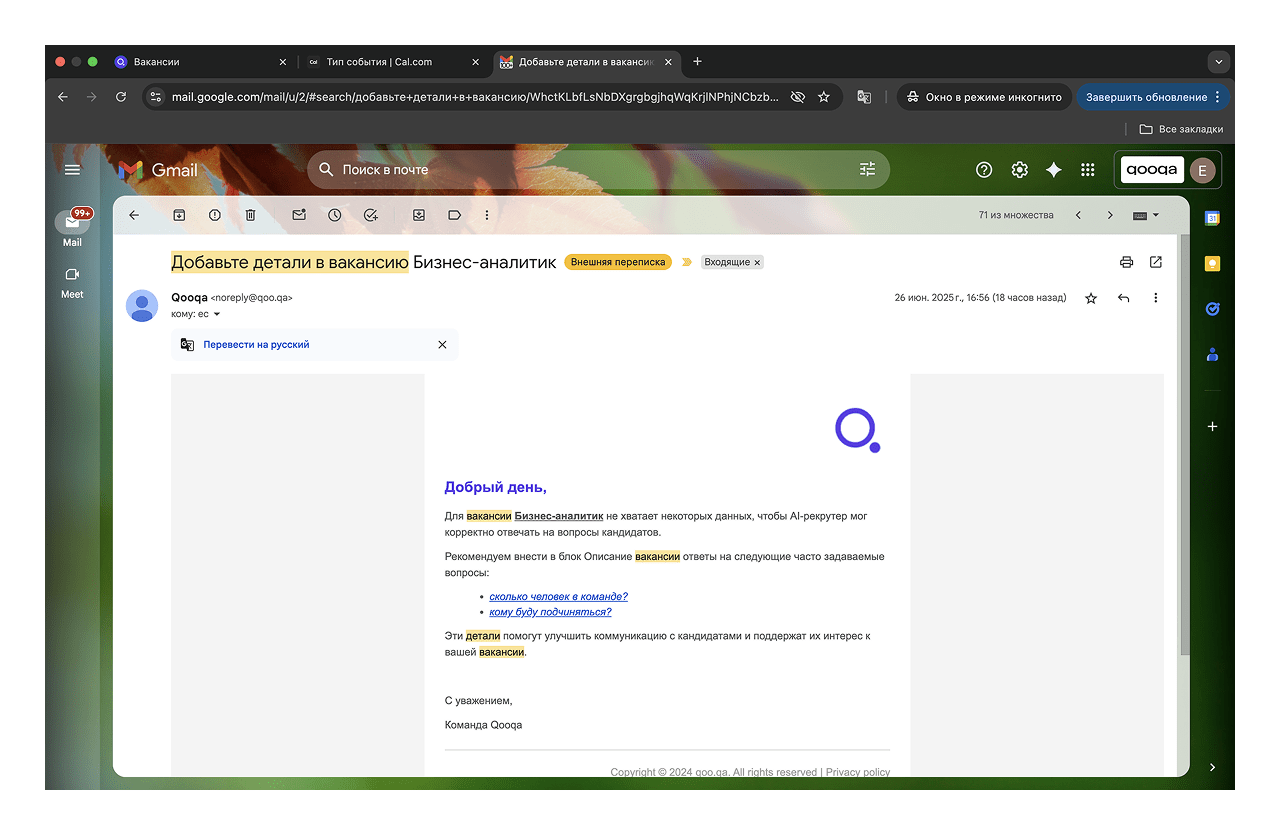Select Mail in left rail
1280x835 pixels.
click(72, 228)
